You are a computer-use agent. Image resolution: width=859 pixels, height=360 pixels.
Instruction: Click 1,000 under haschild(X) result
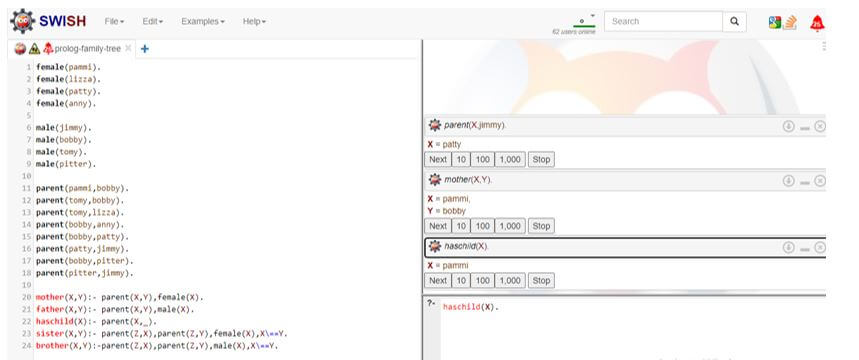[510, 281]
